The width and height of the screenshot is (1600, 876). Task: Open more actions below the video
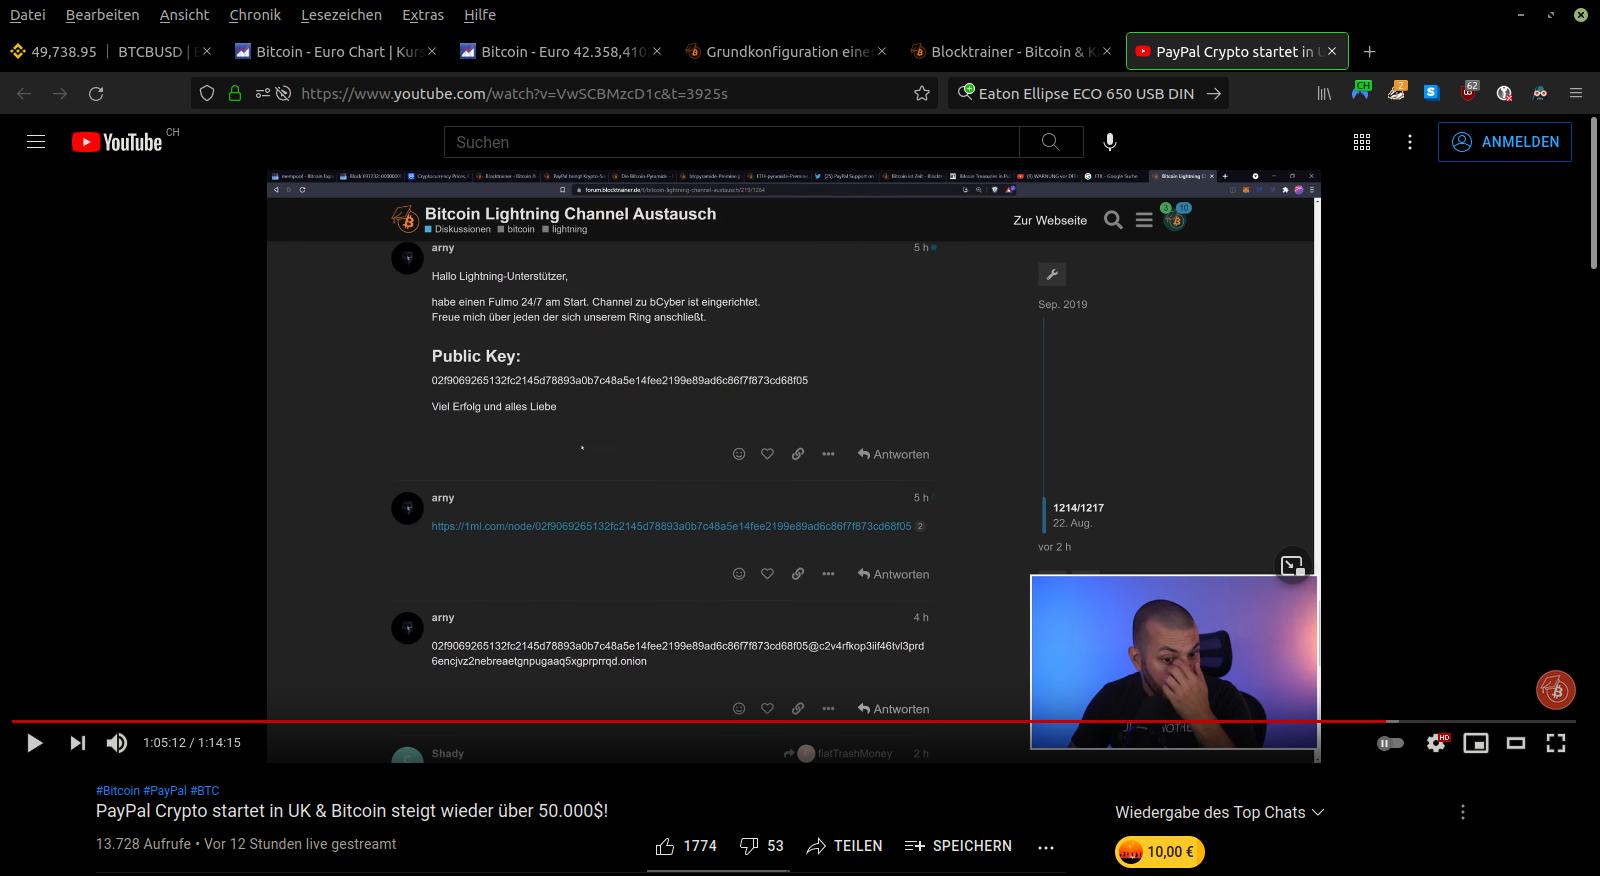coord(1046,847)
